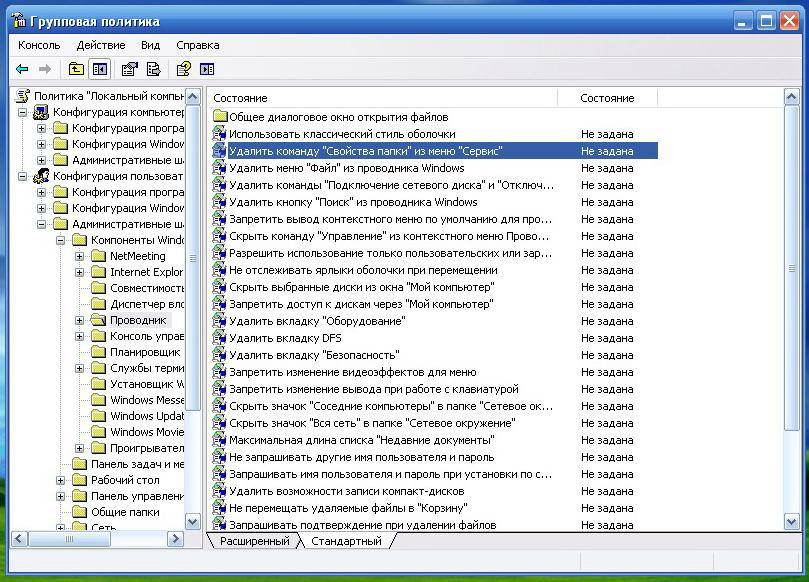The width and height of the screenshot is (809, 582).
Task: Expand the Панель управления tree node
Action: click(61, 496)
